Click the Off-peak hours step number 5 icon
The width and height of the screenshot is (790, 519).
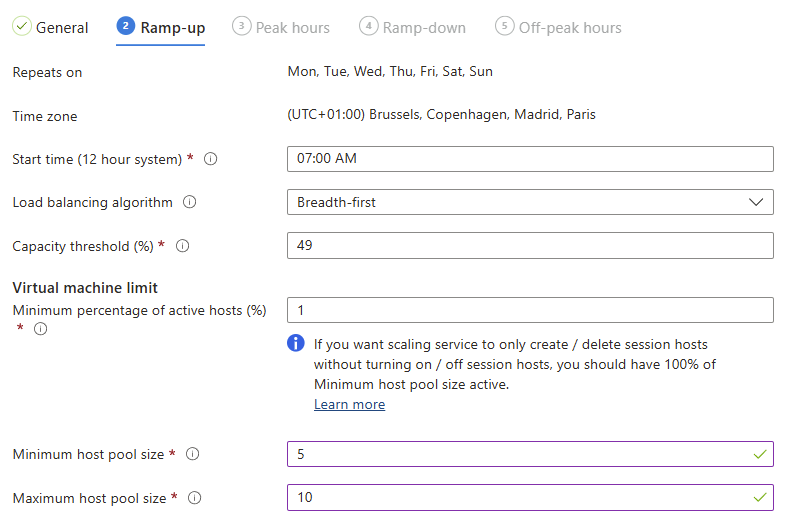click(x=504, y=26)
